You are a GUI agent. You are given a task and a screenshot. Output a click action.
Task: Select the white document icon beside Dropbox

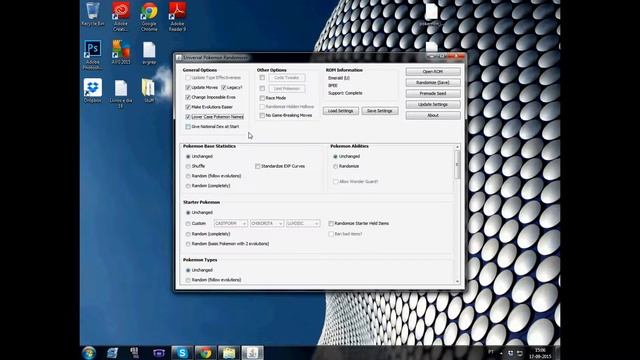[121, 93]
